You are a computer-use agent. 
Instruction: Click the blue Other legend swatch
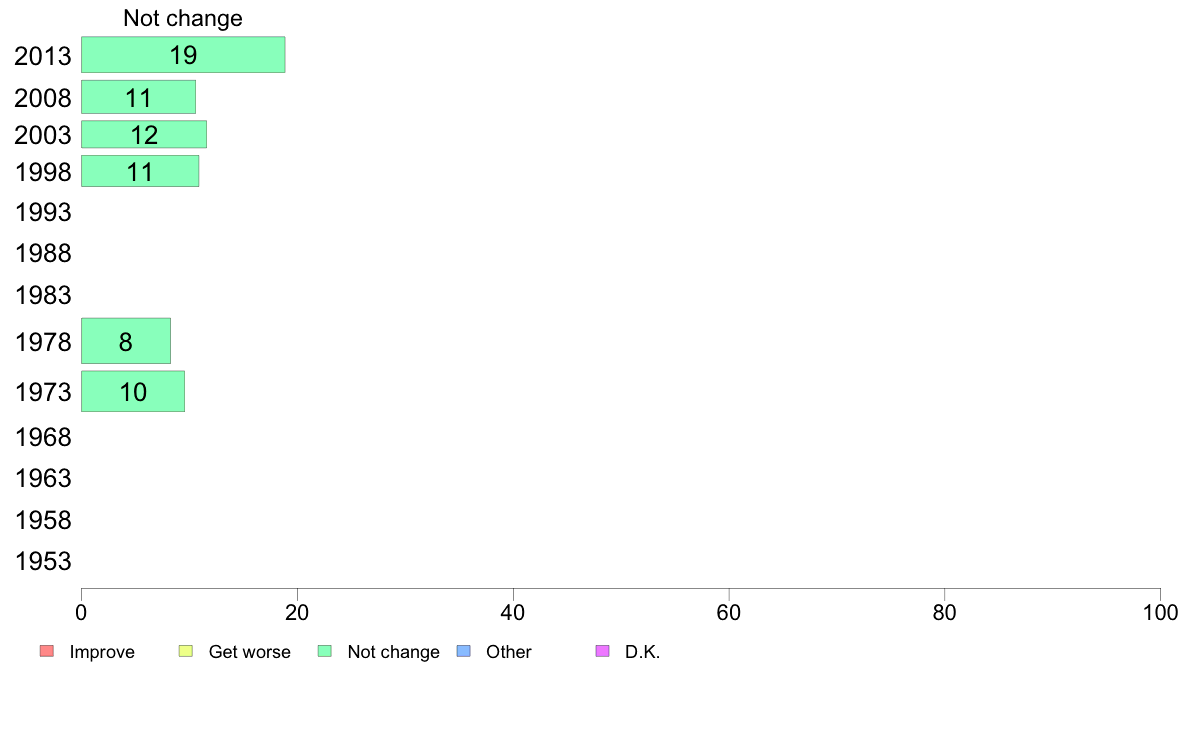pyautogui.click(x=464, y=651)
